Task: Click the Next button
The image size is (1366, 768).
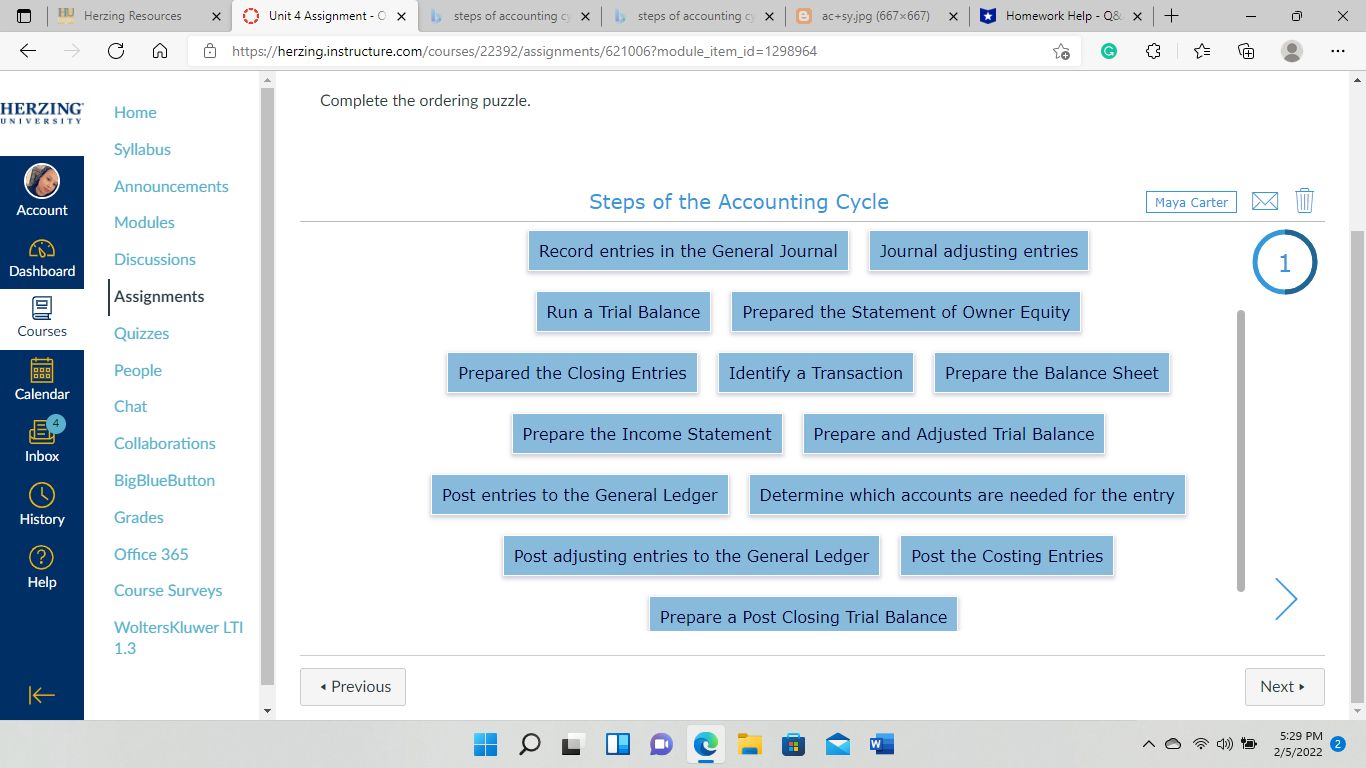Action: point(1284,687)
